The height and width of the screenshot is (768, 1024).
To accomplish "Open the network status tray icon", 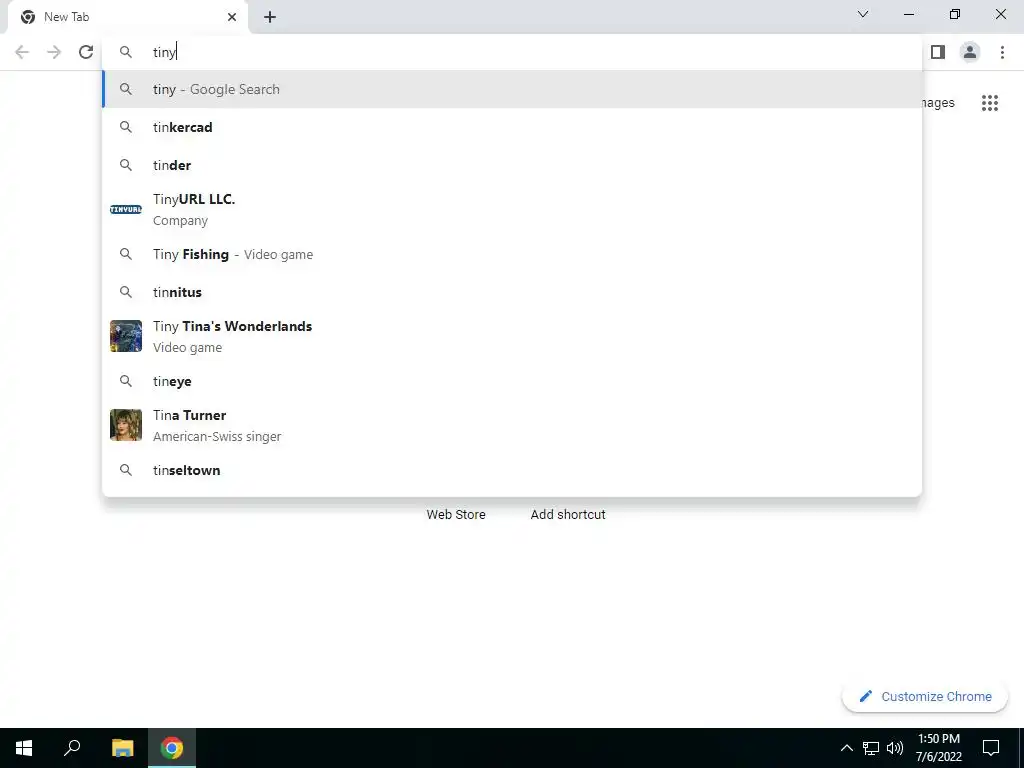I will pyautogui.click(x=871, y=748).
